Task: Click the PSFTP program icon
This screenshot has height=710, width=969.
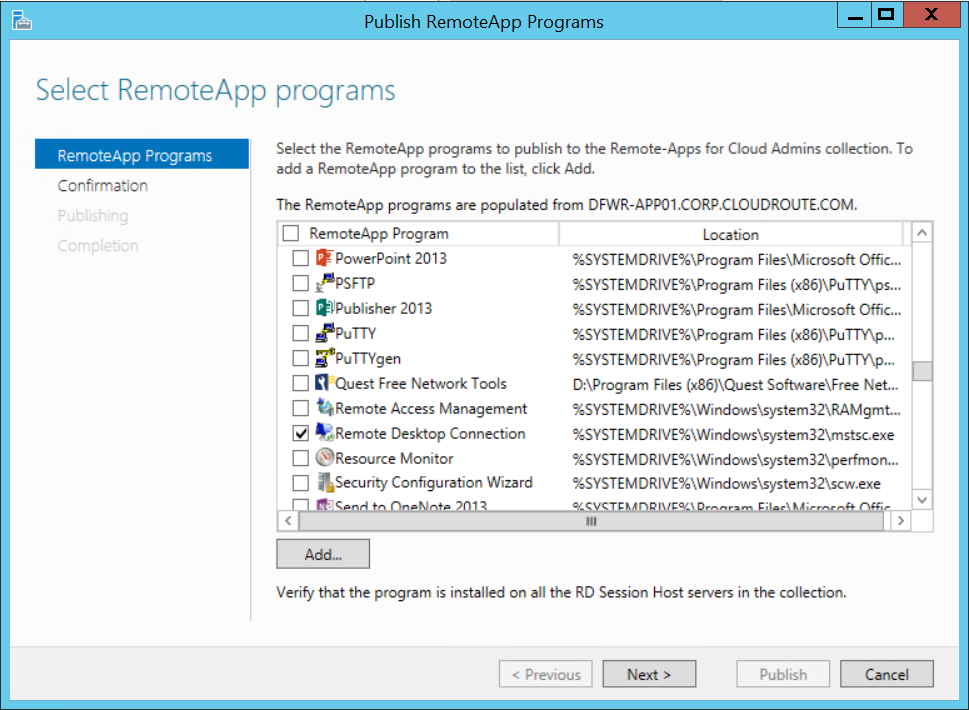Action: coord(324,283)
